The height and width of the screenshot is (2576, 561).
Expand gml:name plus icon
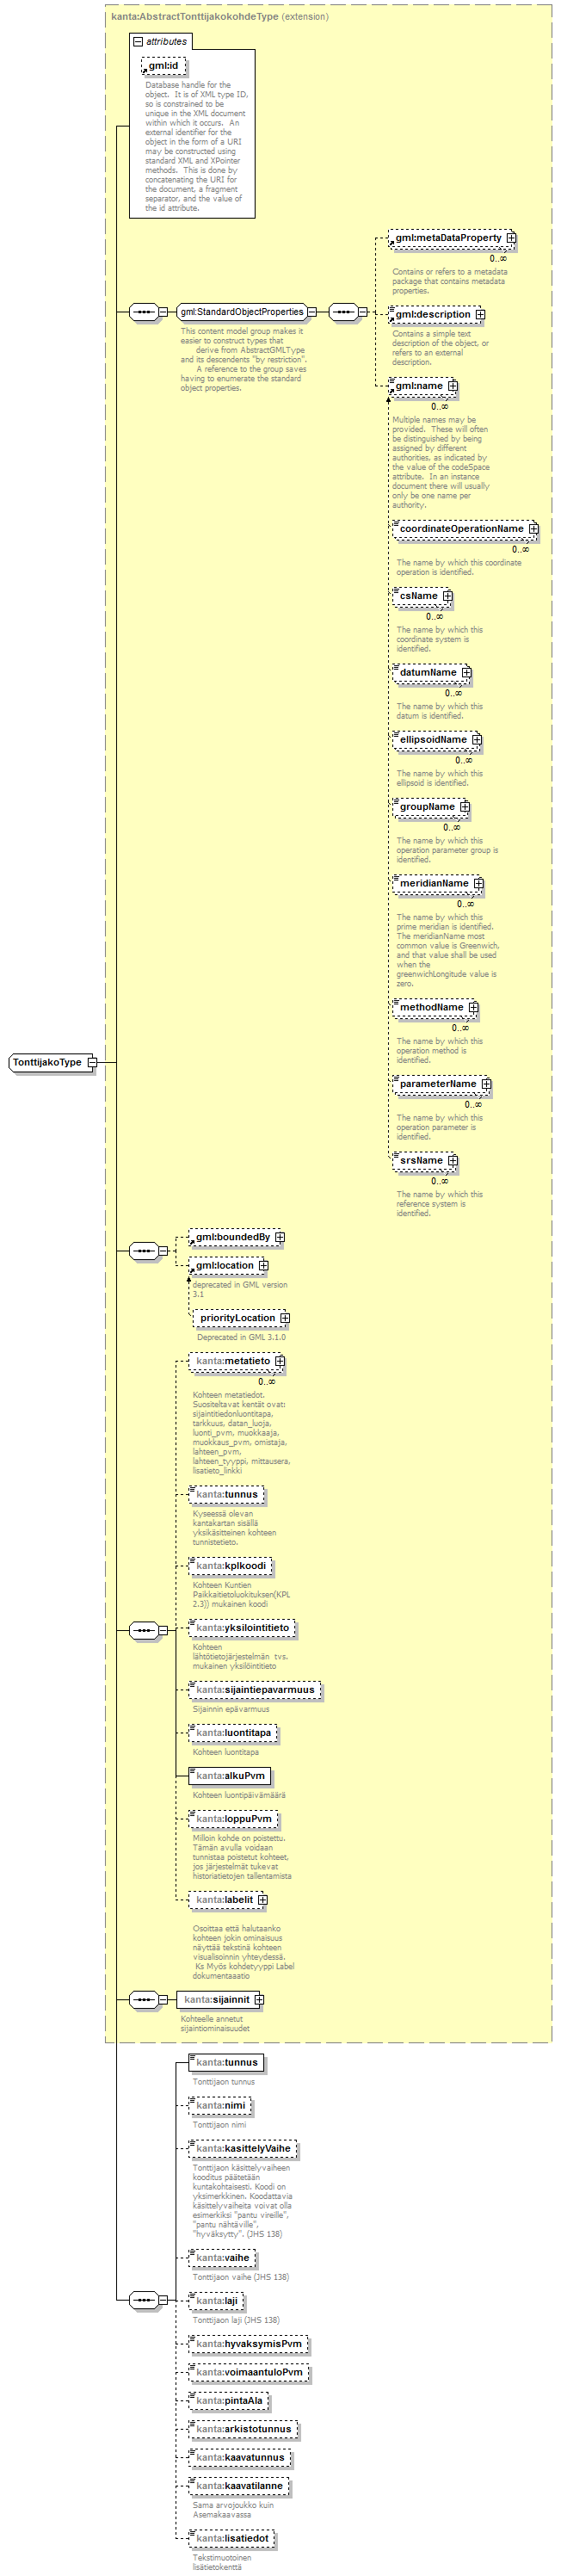[x=453, y=386]
